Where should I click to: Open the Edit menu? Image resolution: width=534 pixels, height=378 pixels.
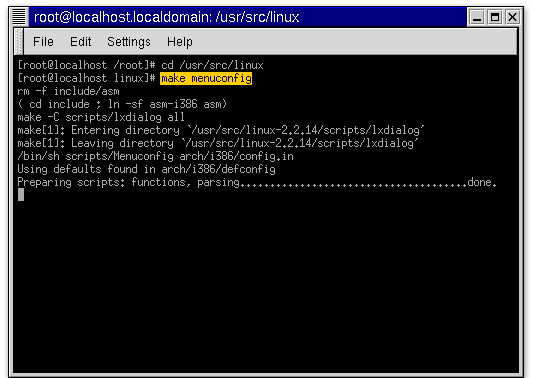pyautogui.click(x=81, y=42)
